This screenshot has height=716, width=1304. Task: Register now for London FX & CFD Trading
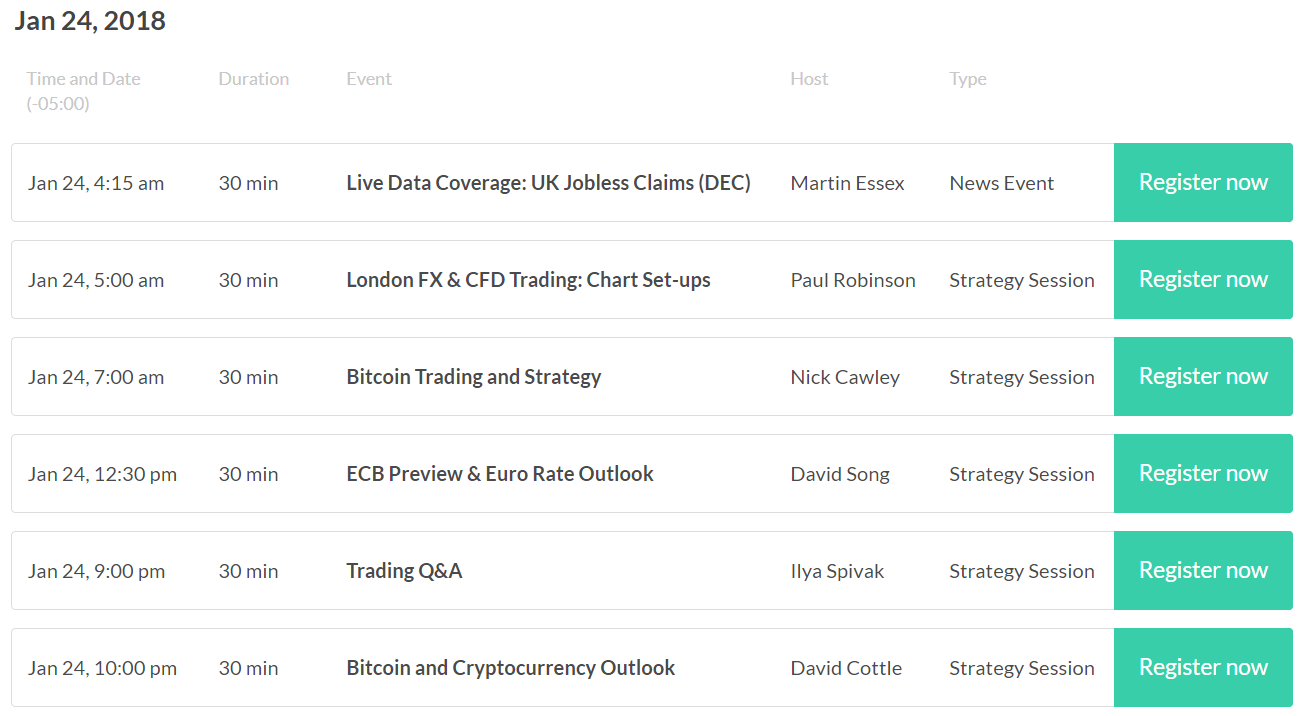(x=1203, y=279)
